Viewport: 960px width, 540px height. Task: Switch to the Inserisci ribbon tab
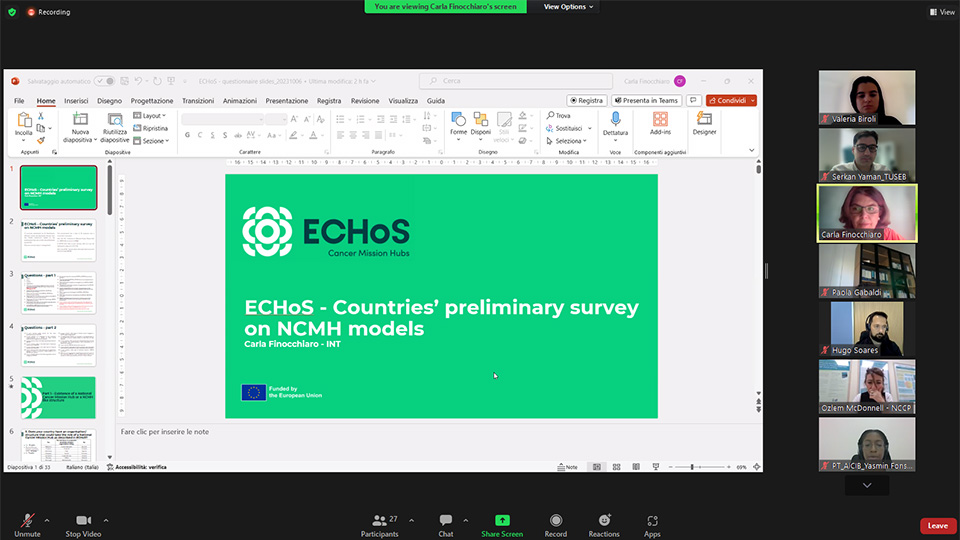click(x=76, y=101)
